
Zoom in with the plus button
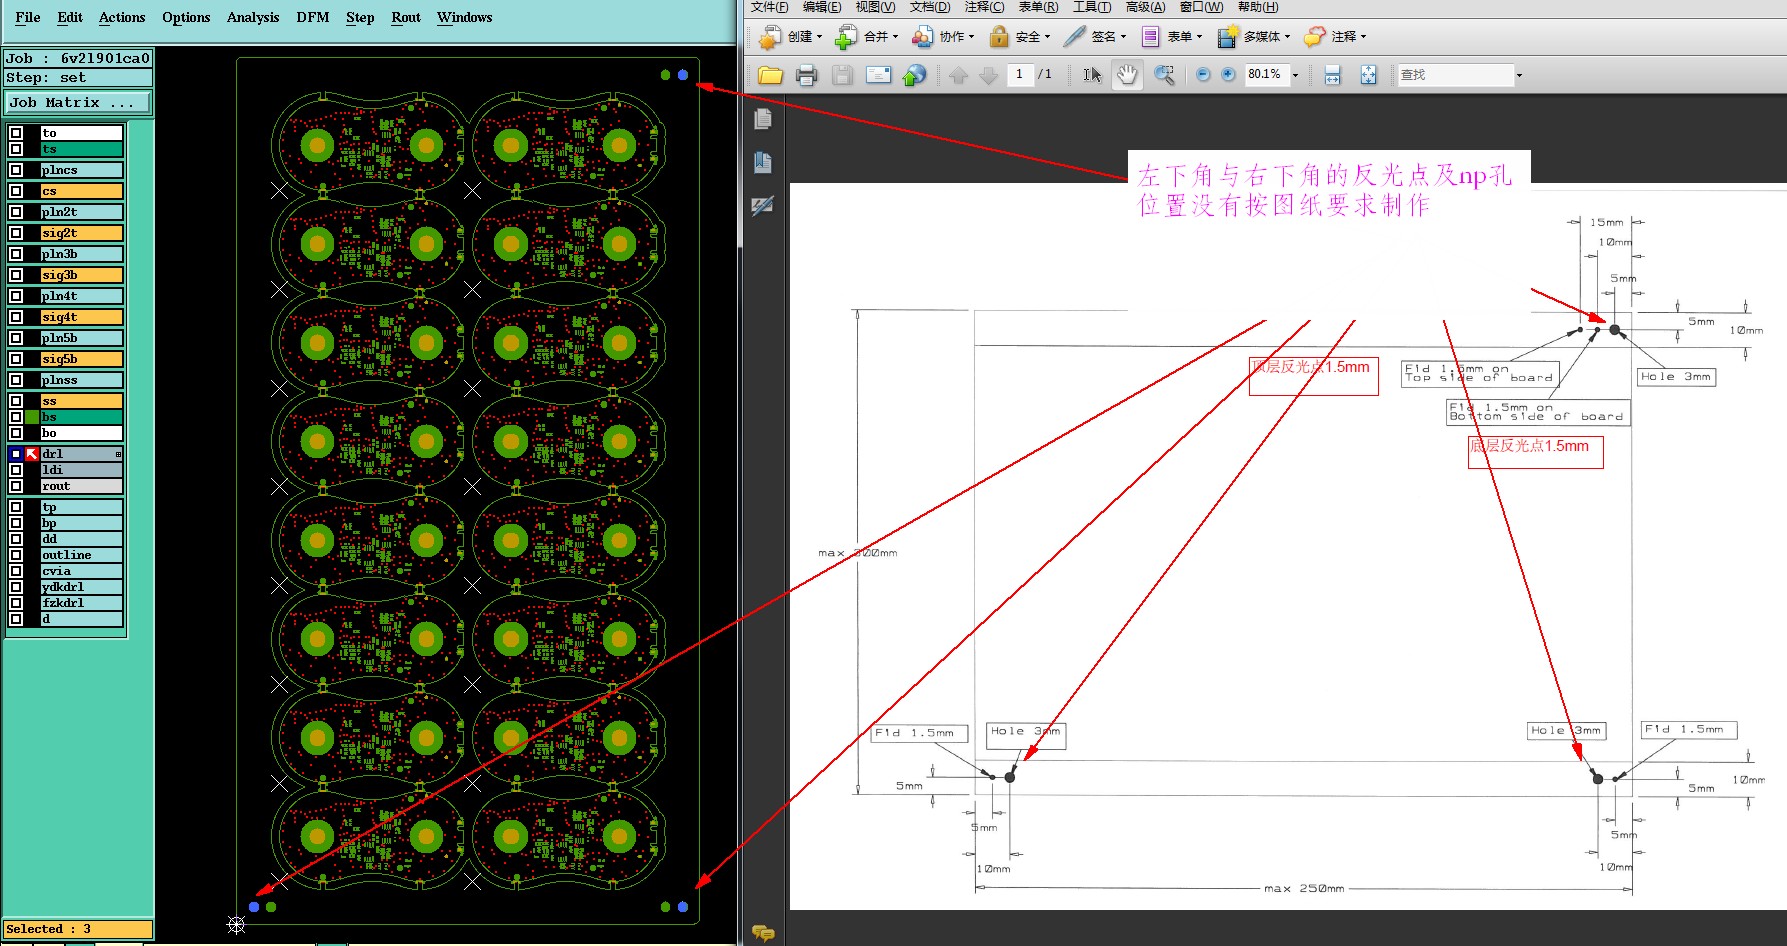coord(1228,75)
